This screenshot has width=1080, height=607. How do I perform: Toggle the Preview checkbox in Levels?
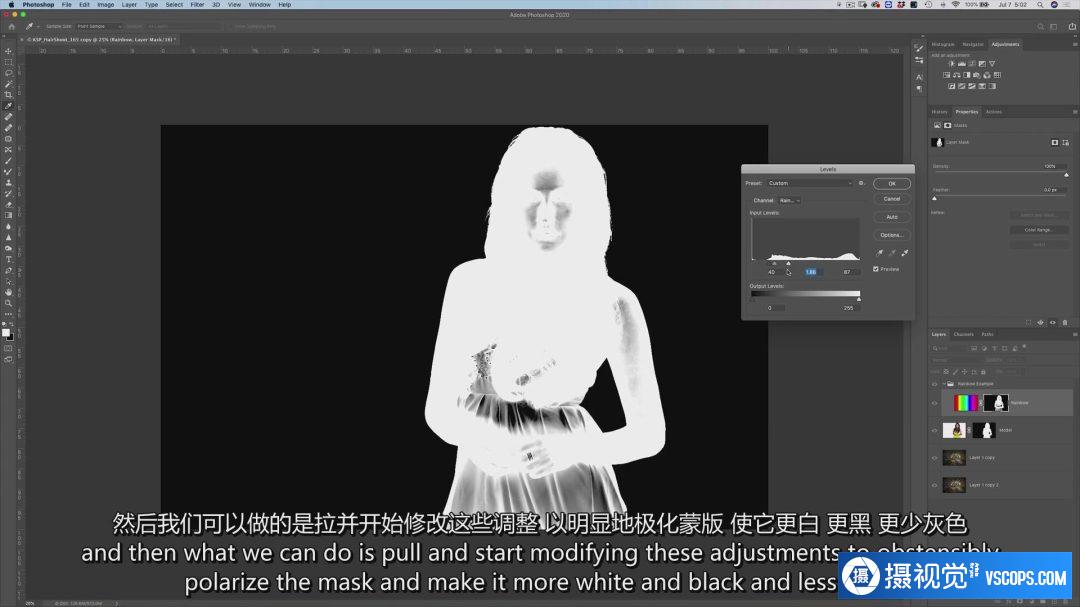[x=876, y=269]
